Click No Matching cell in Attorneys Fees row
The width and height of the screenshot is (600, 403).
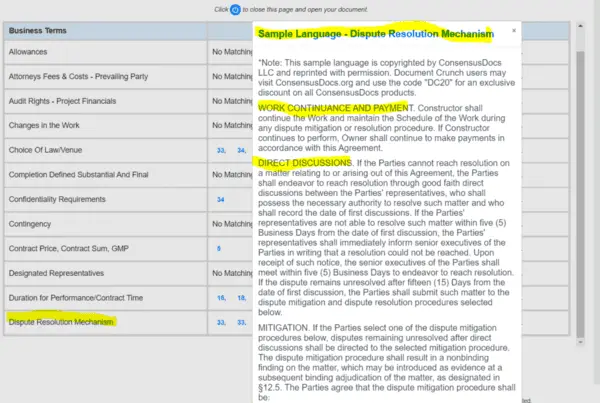click(x=232, y=77)
